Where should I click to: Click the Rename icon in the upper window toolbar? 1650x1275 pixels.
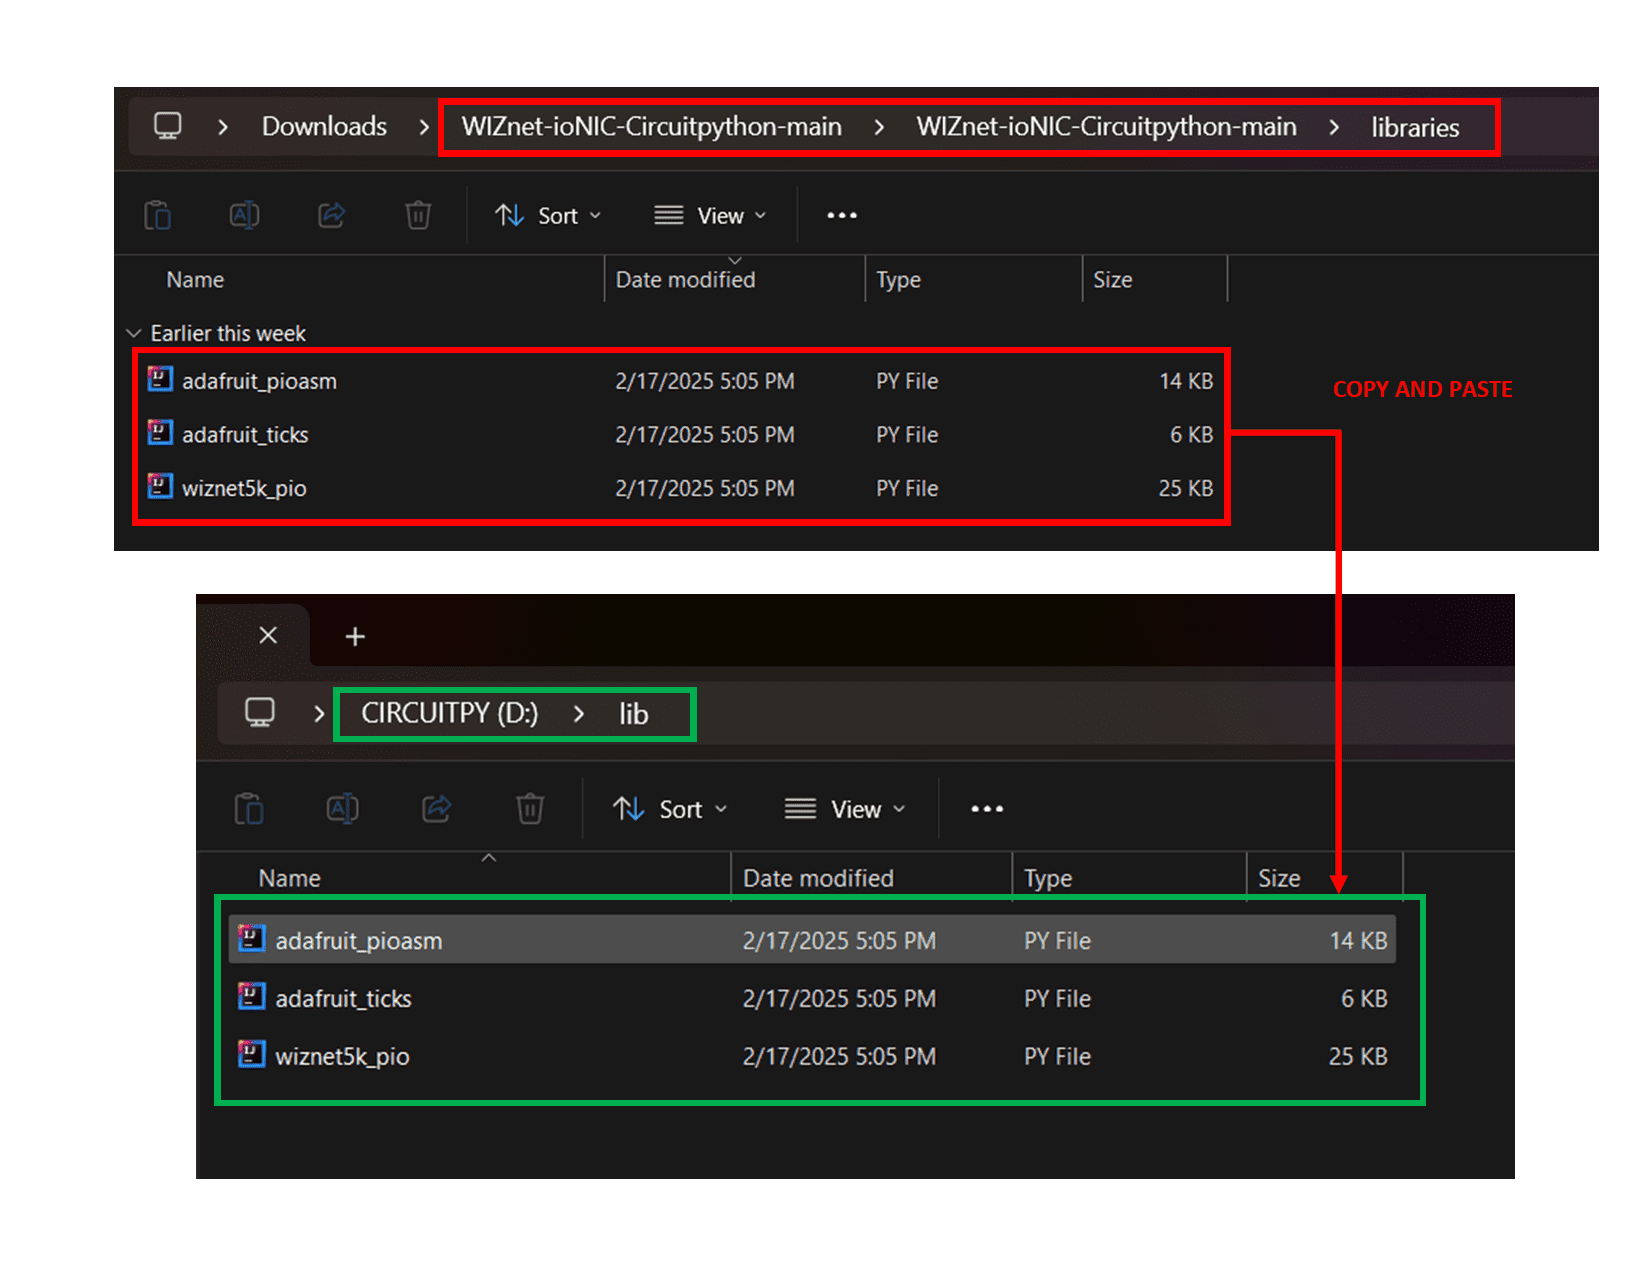[244, 215]
